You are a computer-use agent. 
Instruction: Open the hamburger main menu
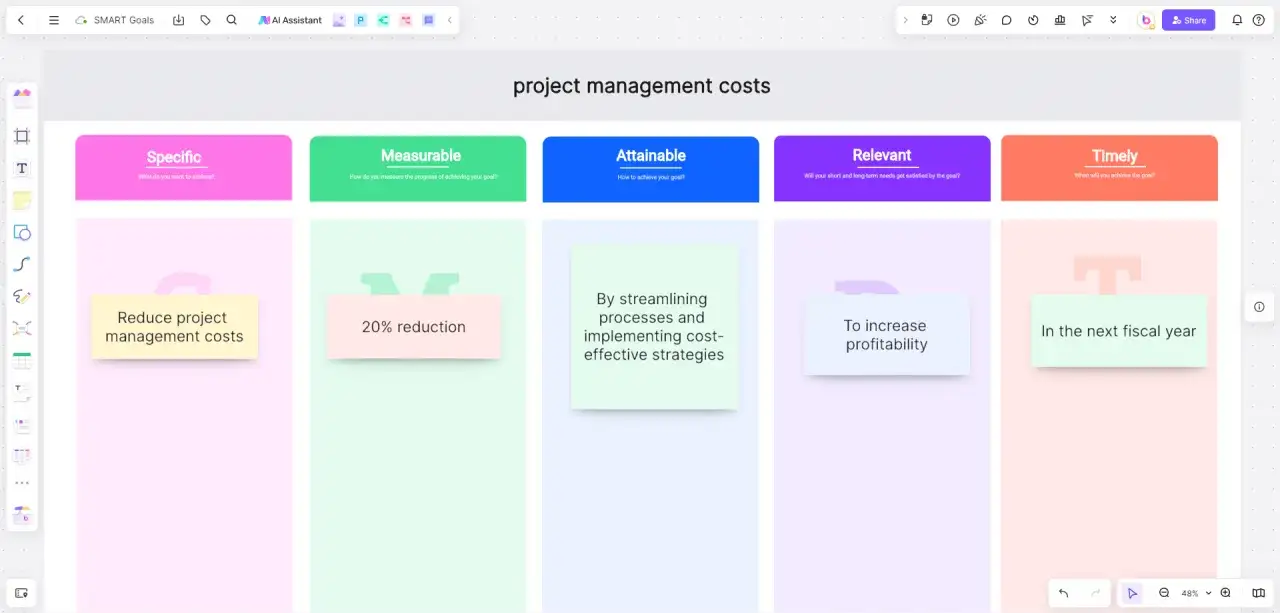pos(54,20)
